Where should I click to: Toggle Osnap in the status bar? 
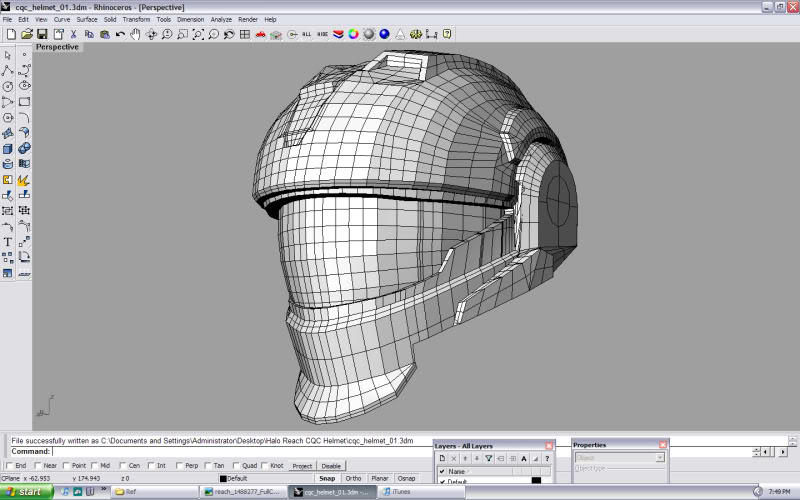(407, 479)
